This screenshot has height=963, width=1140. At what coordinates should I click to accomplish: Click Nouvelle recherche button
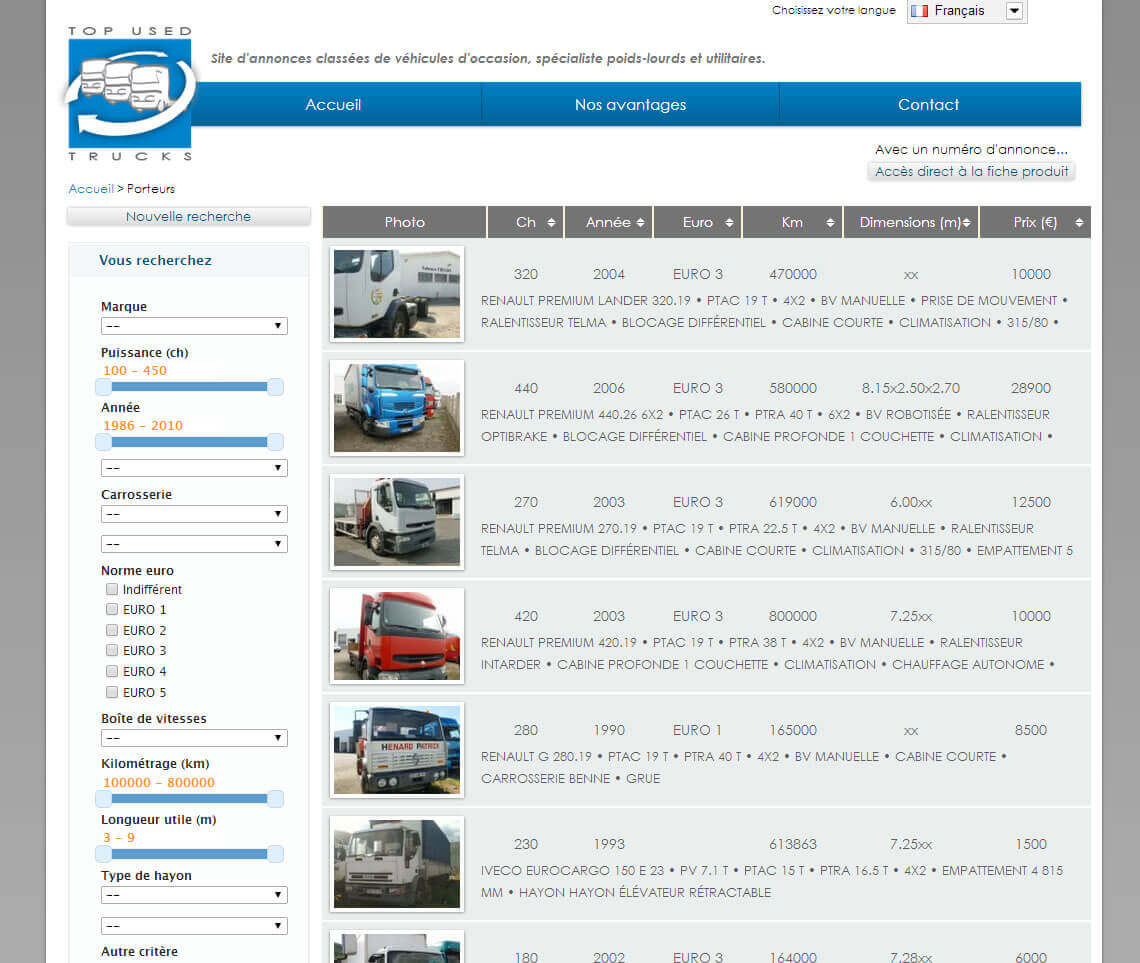coord(188,217)
